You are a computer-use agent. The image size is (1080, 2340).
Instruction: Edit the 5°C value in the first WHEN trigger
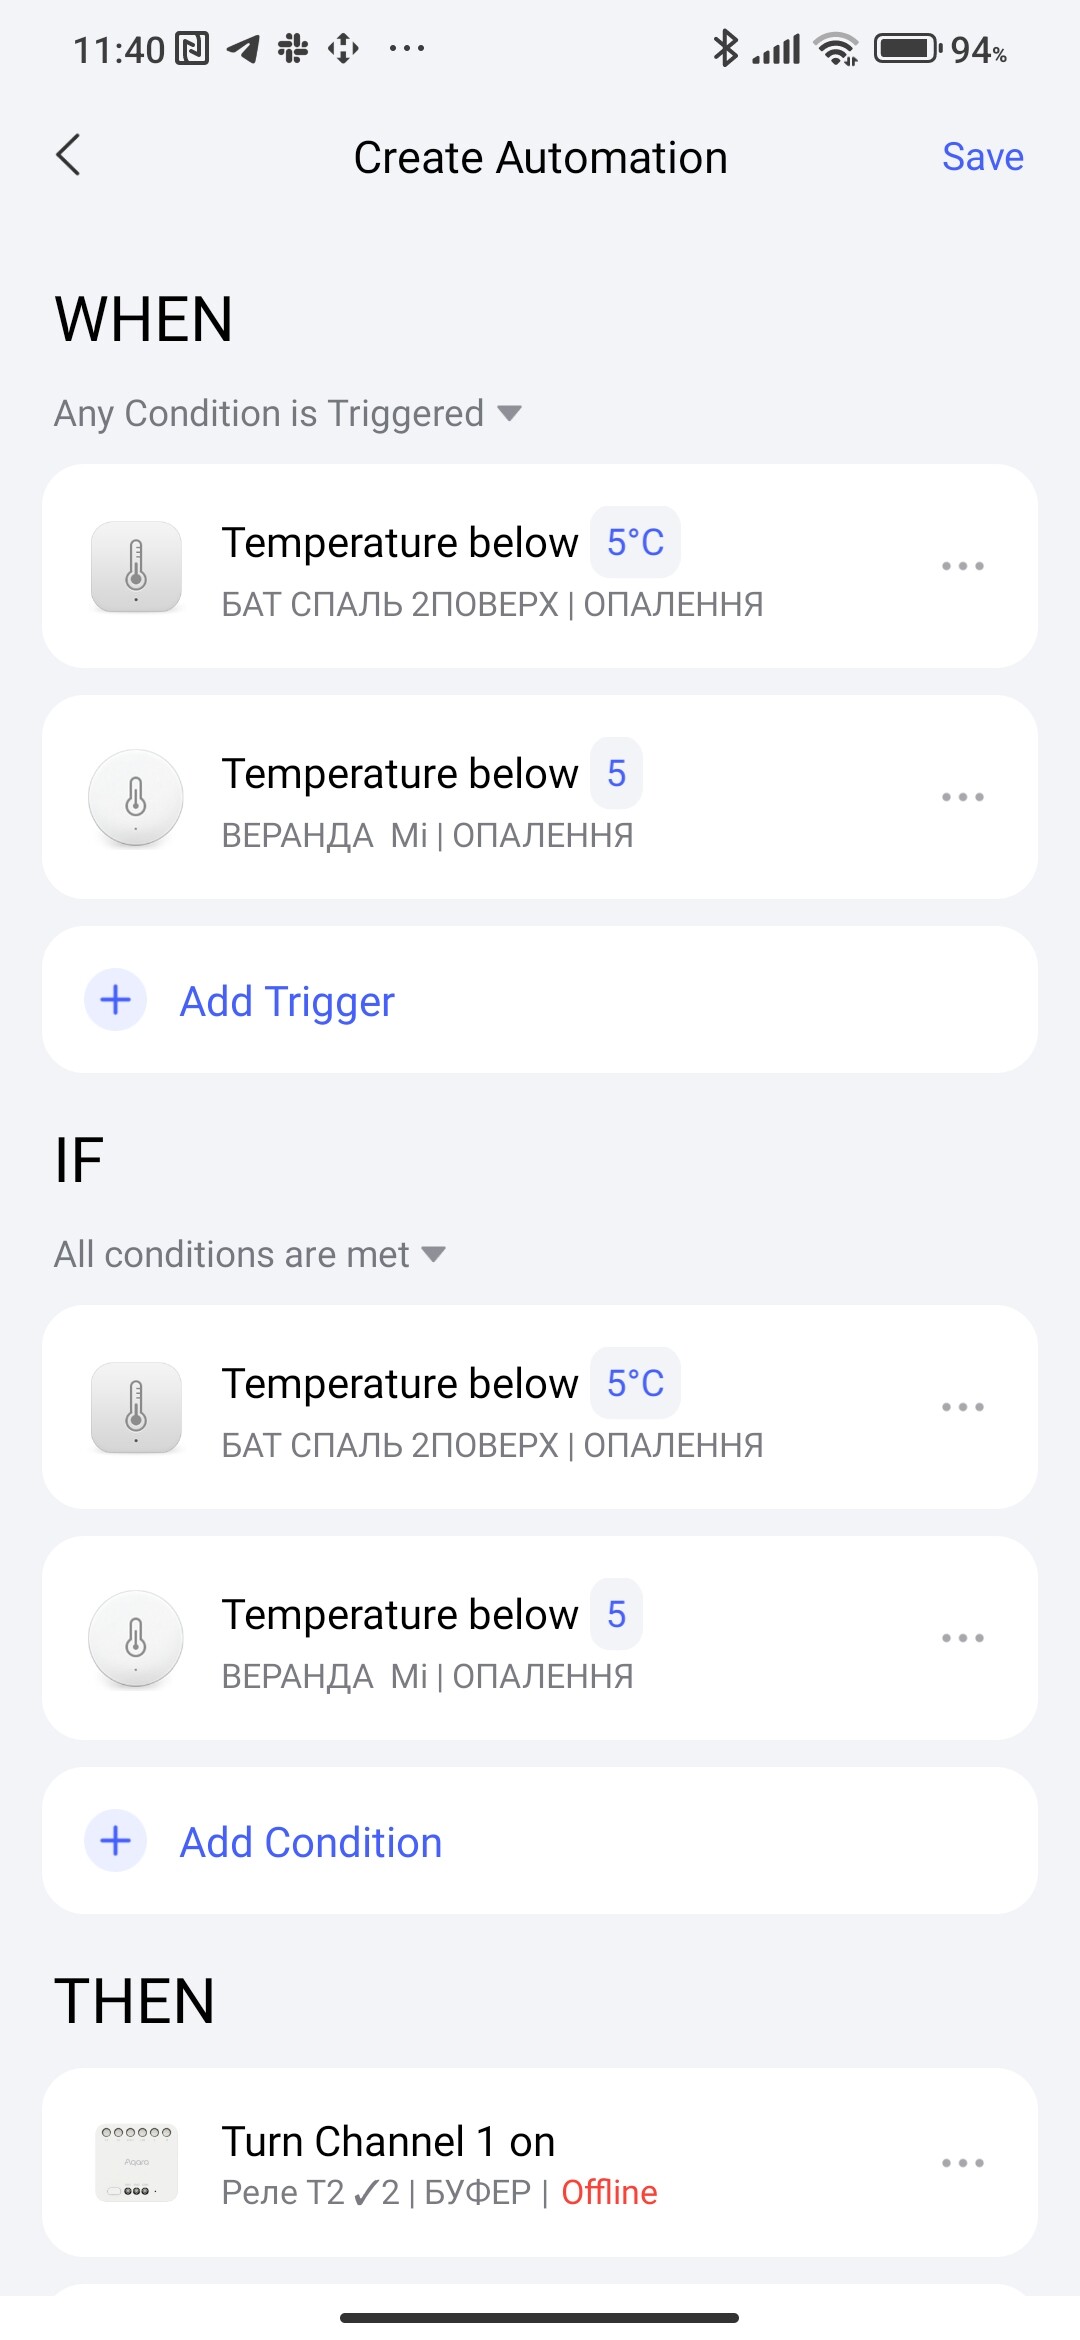635,542
